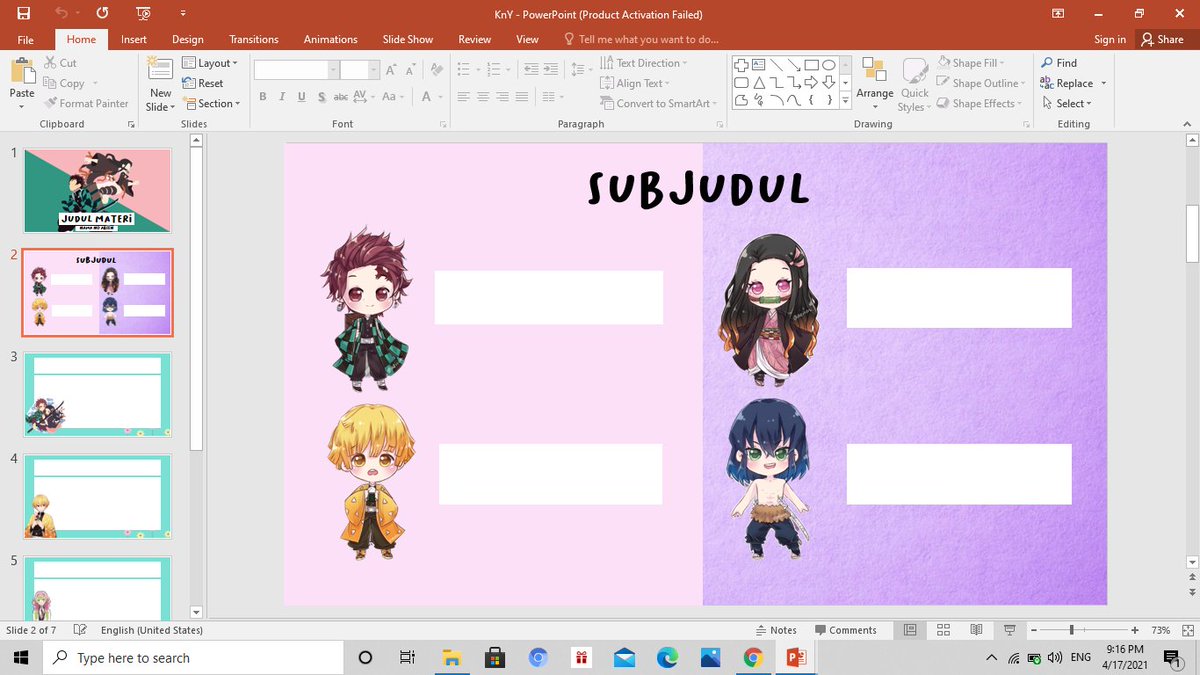This screenshot has width=1200, height=675.
Task: Start slideshow from beginning quick access icon
Action: pyautogui.click(x=143, y=14)
